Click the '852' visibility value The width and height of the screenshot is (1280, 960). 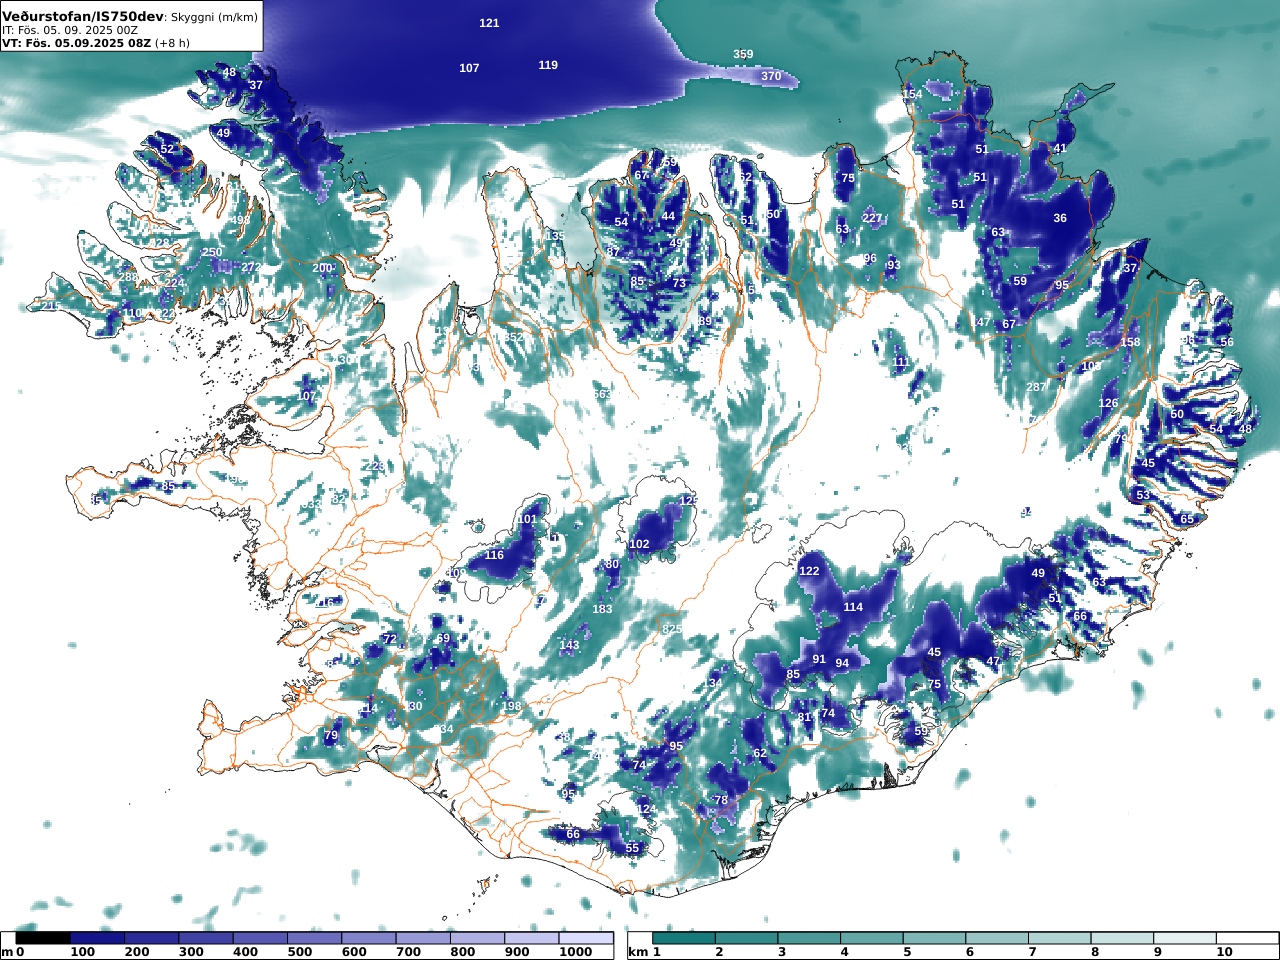[513, 338]
